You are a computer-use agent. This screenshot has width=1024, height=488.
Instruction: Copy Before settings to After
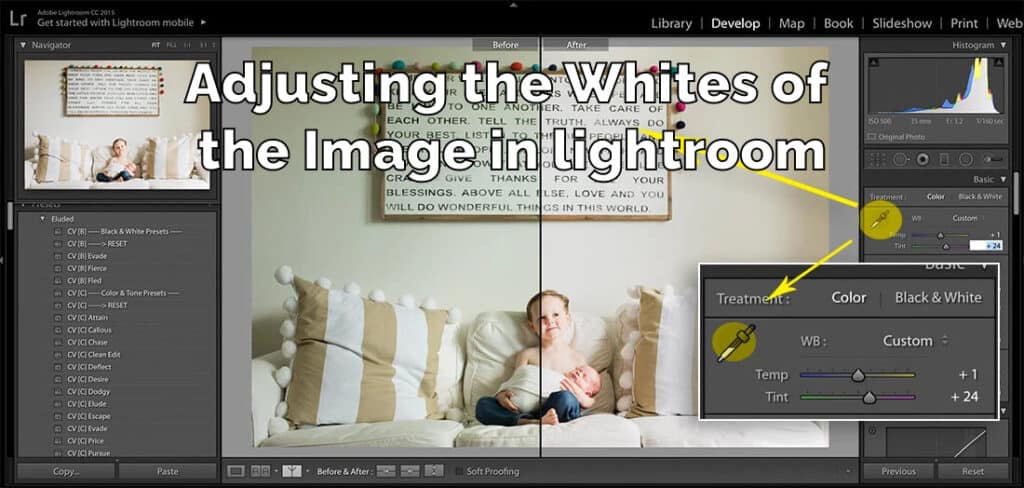[x=386, y=471]
